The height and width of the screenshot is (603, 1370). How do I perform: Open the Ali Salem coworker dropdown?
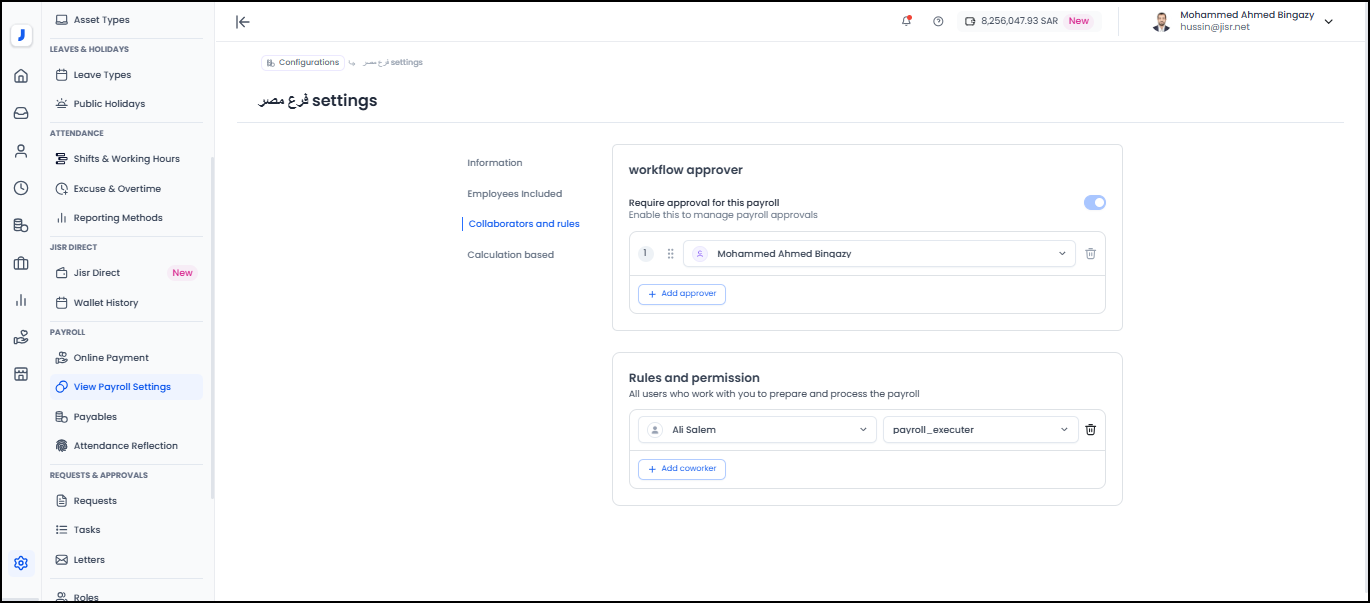[757, 430]
